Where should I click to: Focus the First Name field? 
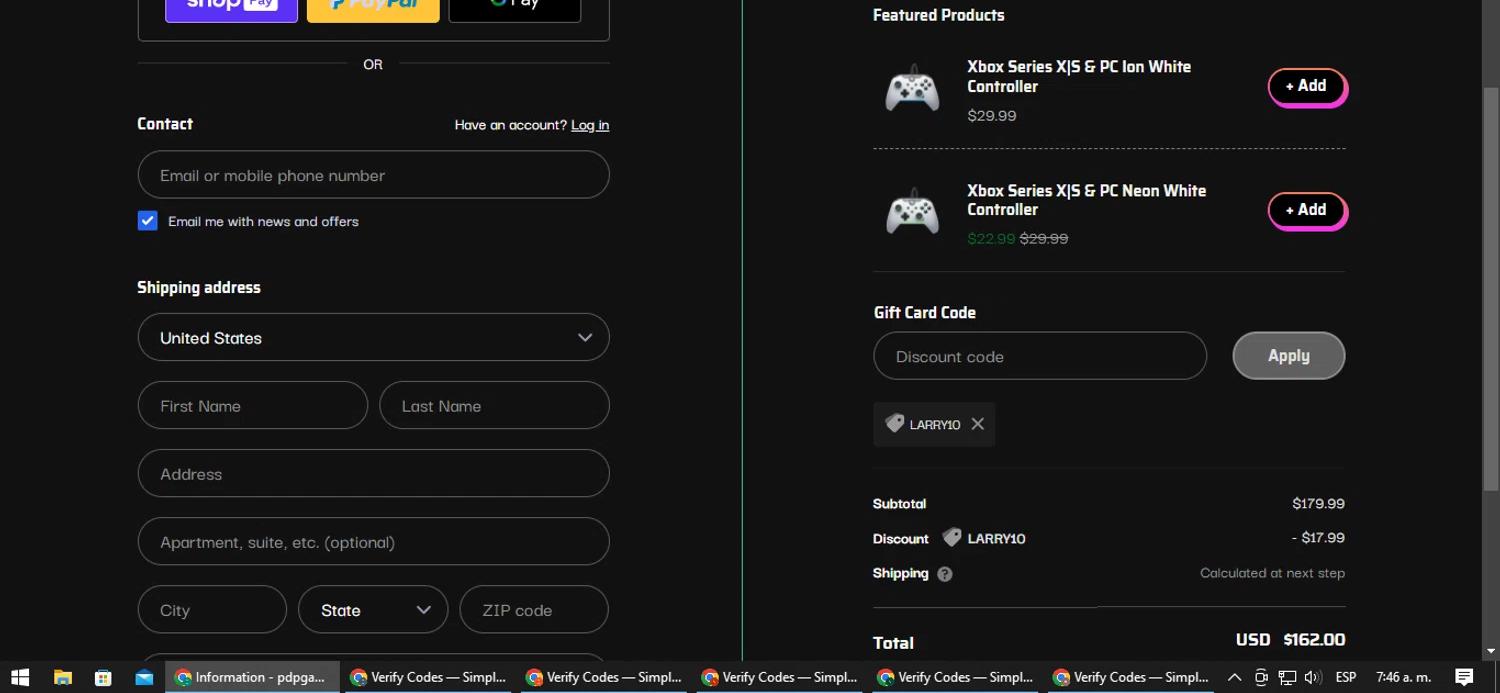point(252,405)
